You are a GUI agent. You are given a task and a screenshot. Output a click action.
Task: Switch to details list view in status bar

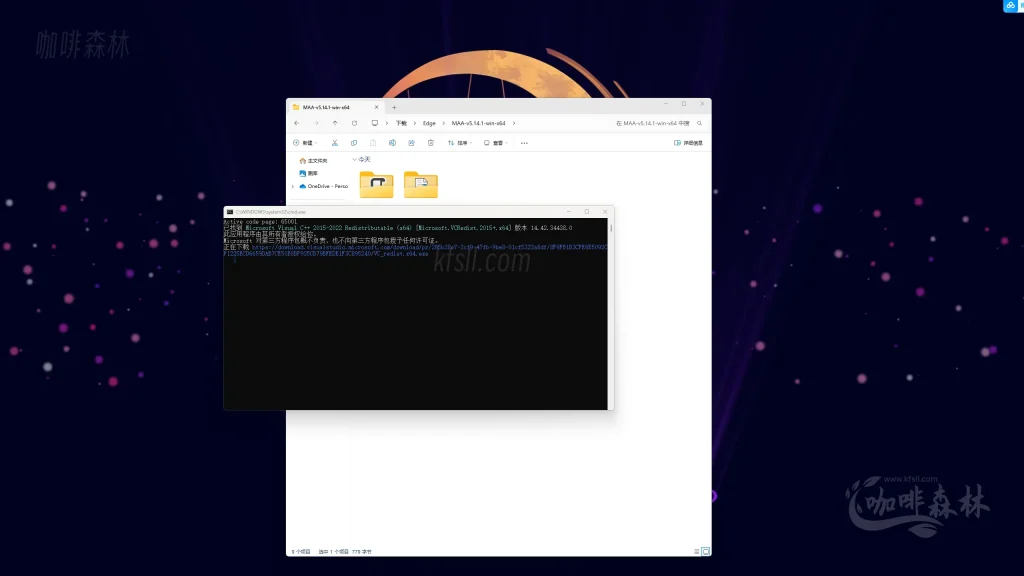tap(696, 551)
